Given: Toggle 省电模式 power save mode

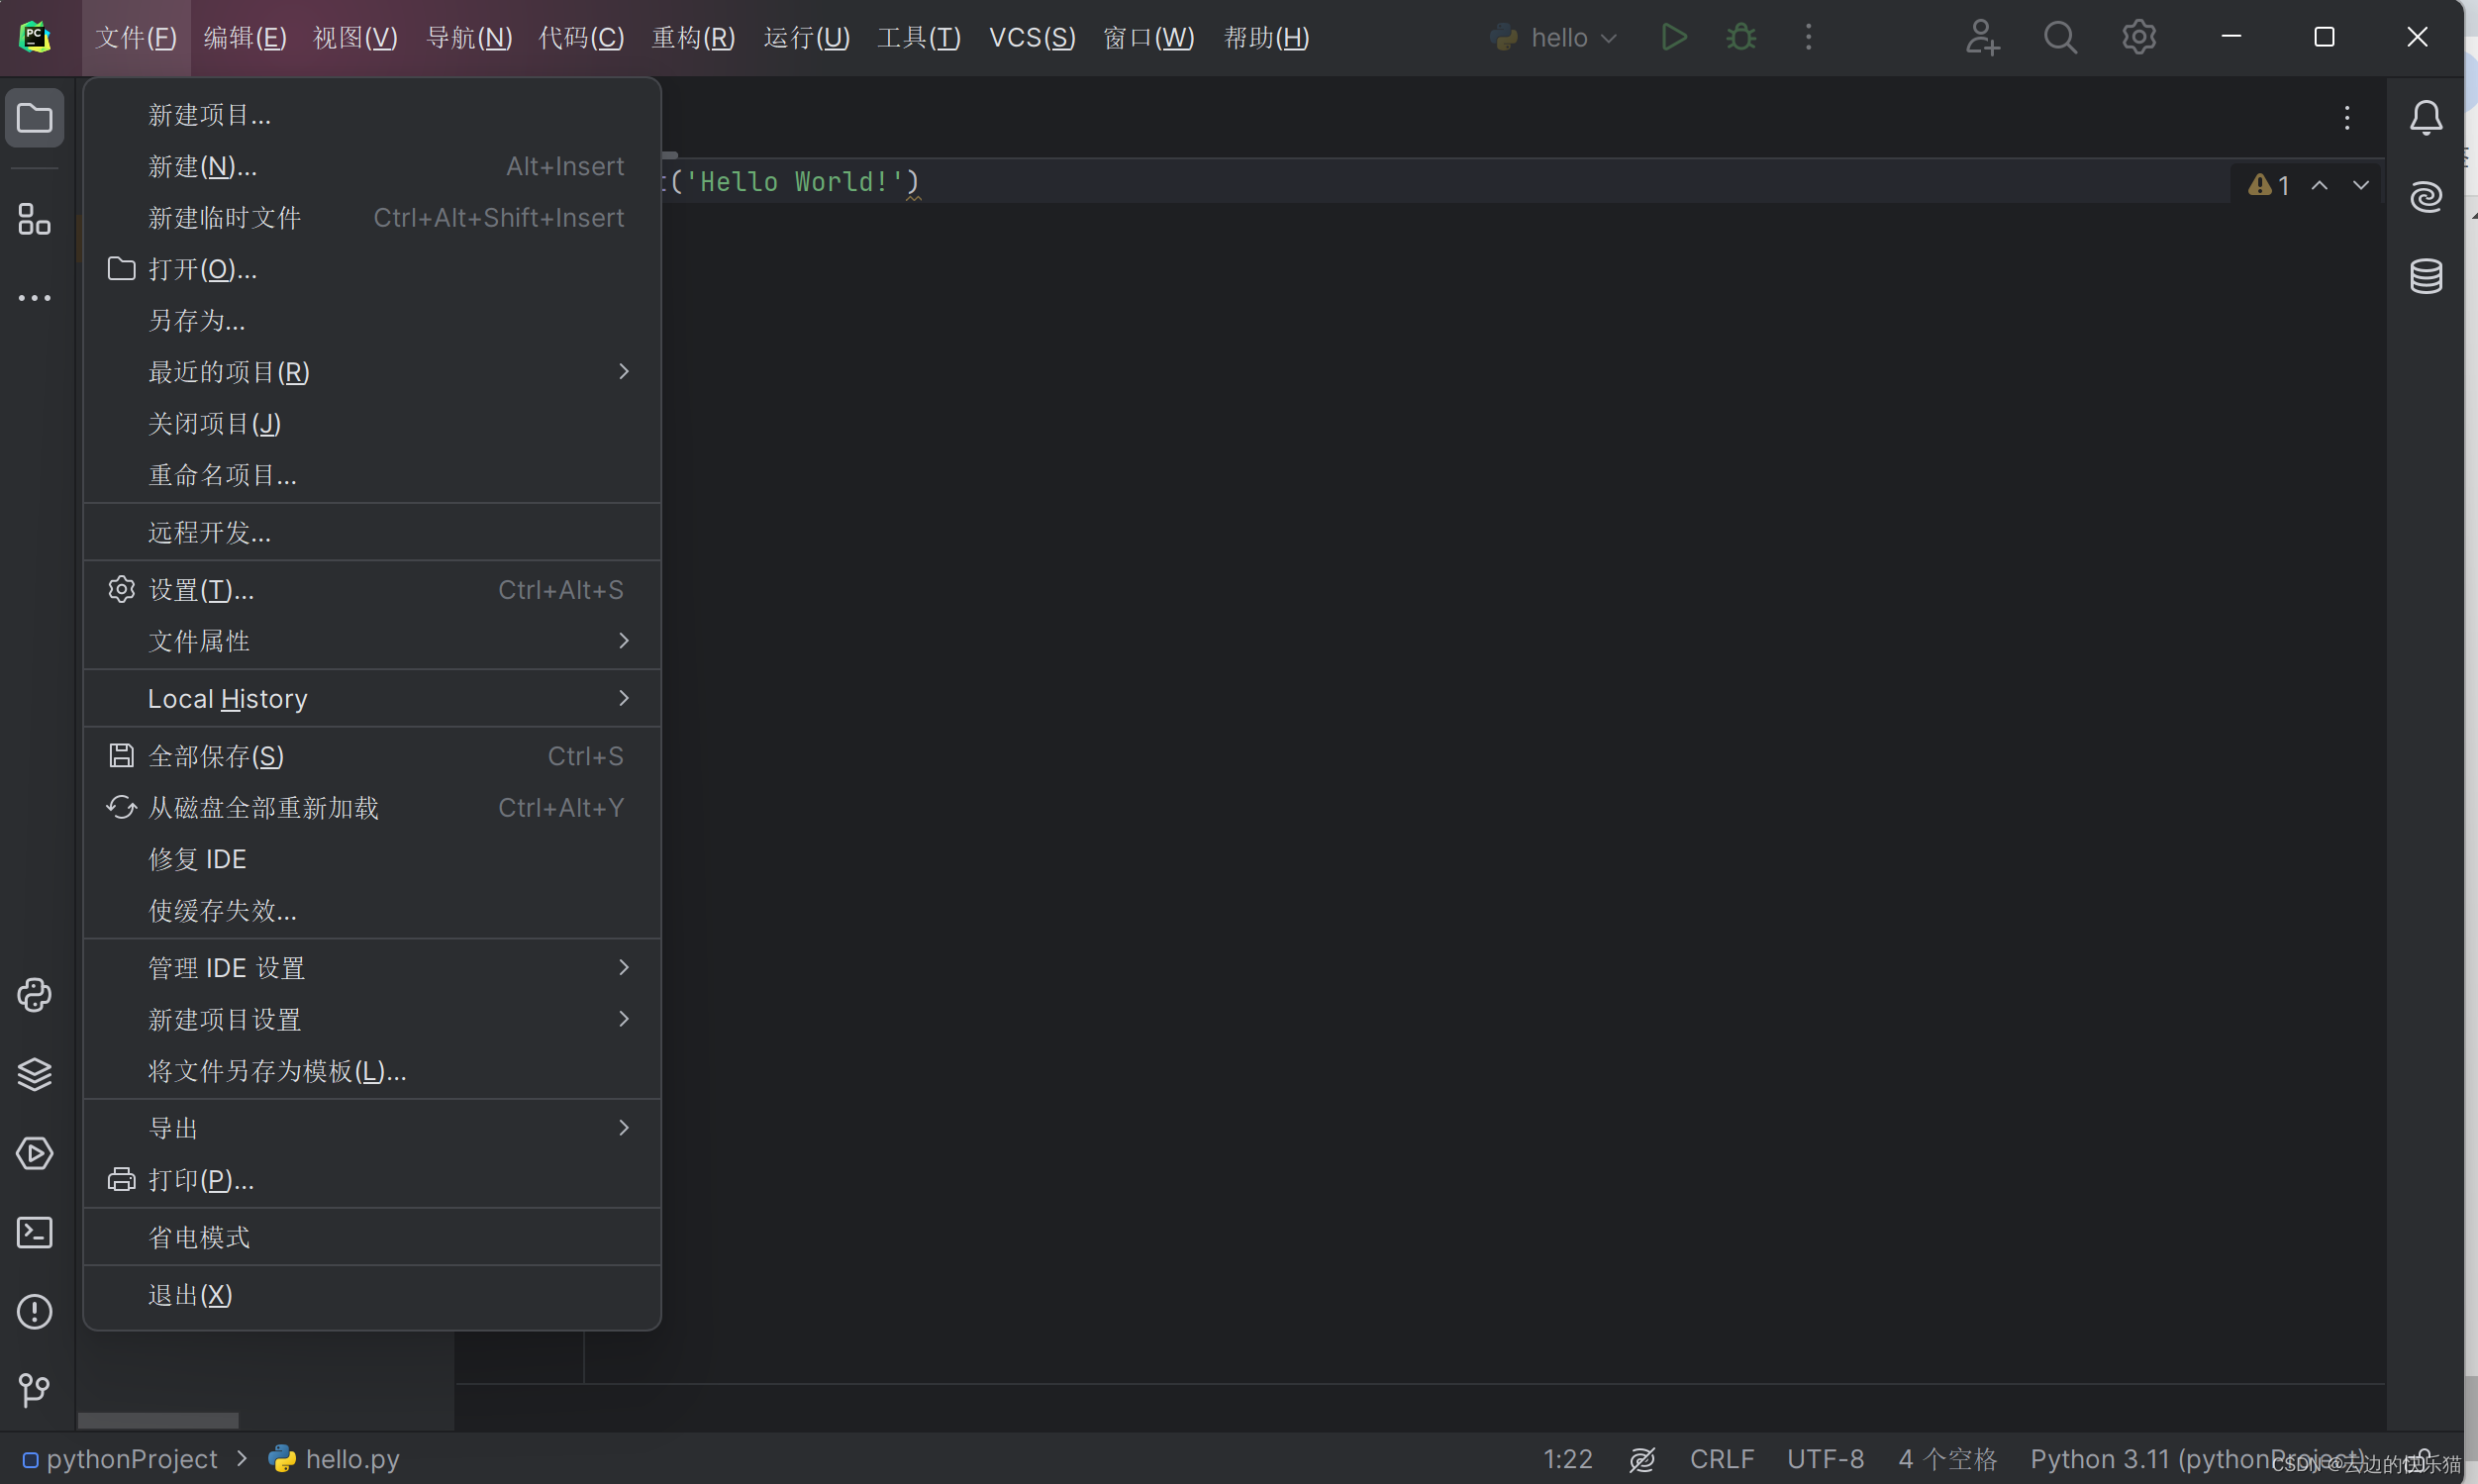Looking at the screenshot, I should tap(199, 1237).
